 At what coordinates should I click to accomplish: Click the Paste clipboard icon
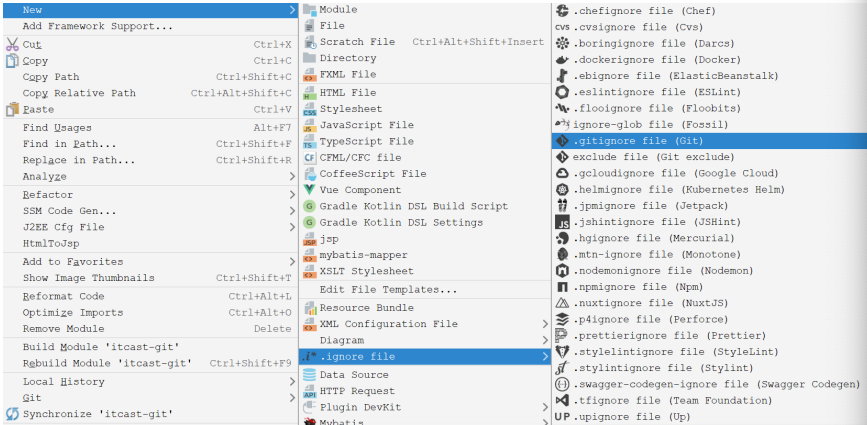[x=12, y=109]
